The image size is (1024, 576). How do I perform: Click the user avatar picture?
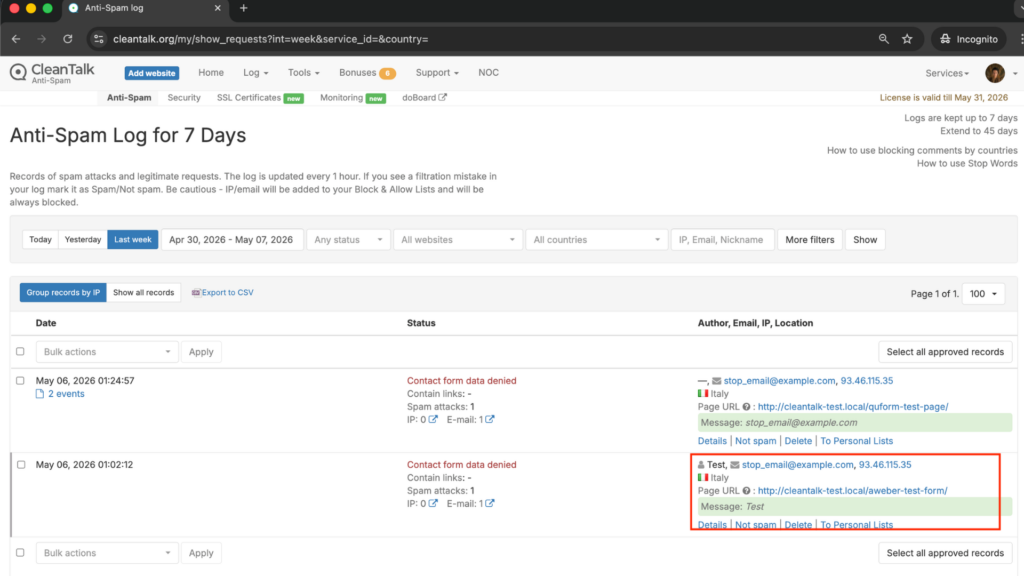pyautogui.click(x=995, y=73)
